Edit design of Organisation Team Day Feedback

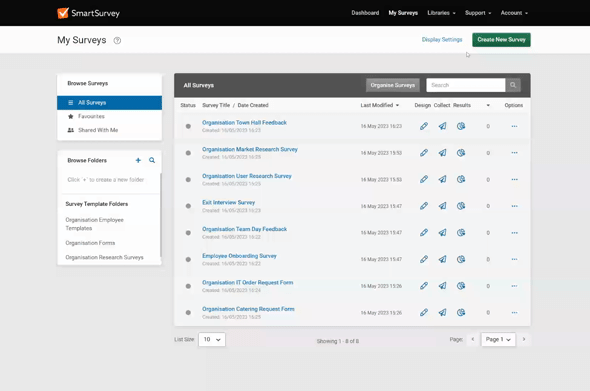pos(424,233)
